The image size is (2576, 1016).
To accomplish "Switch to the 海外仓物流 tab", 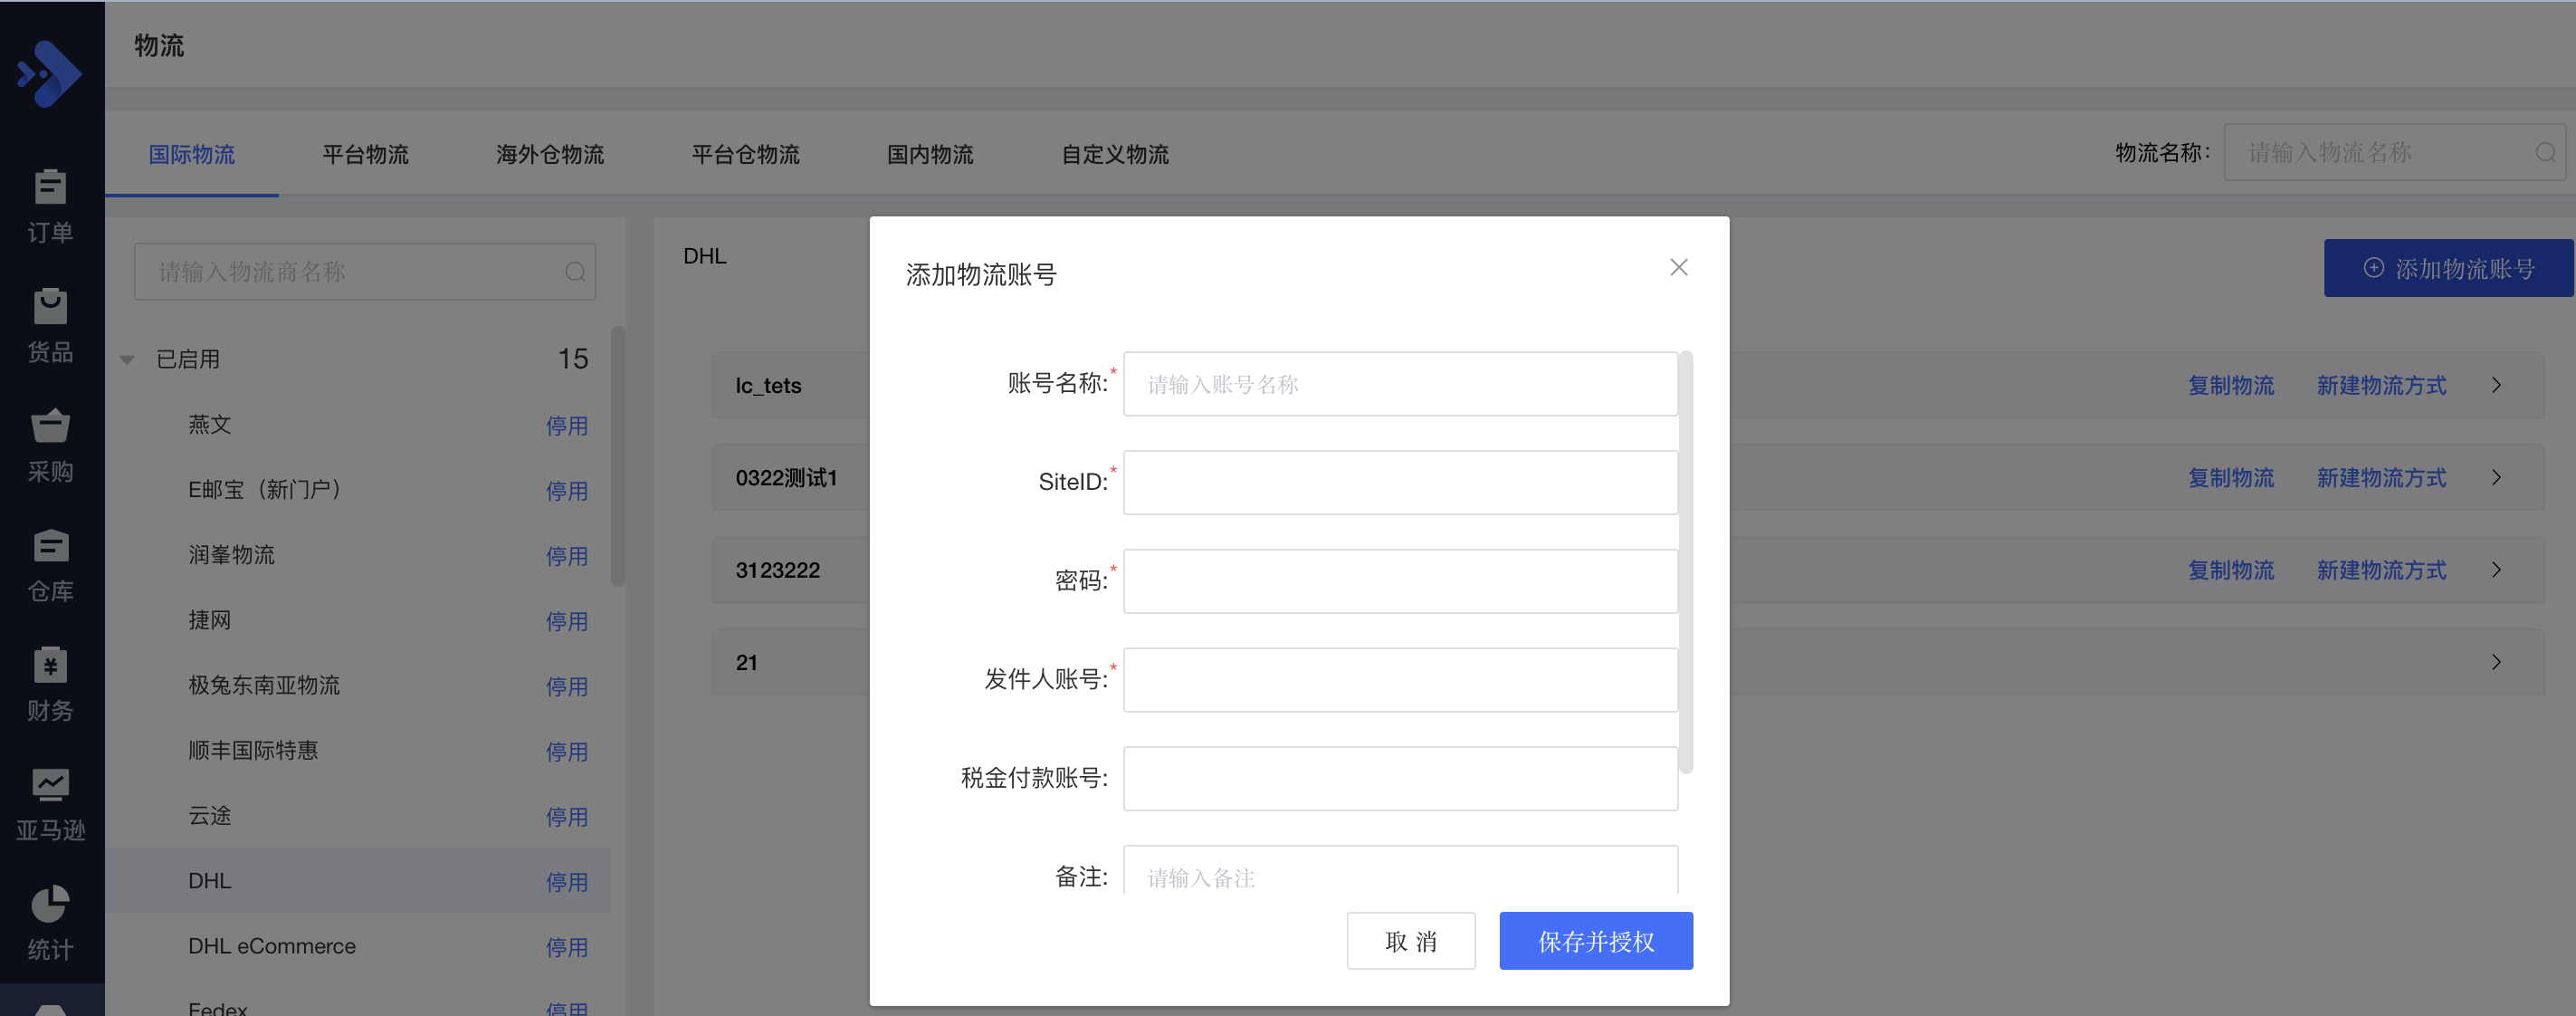I will (x=550, y=155).
